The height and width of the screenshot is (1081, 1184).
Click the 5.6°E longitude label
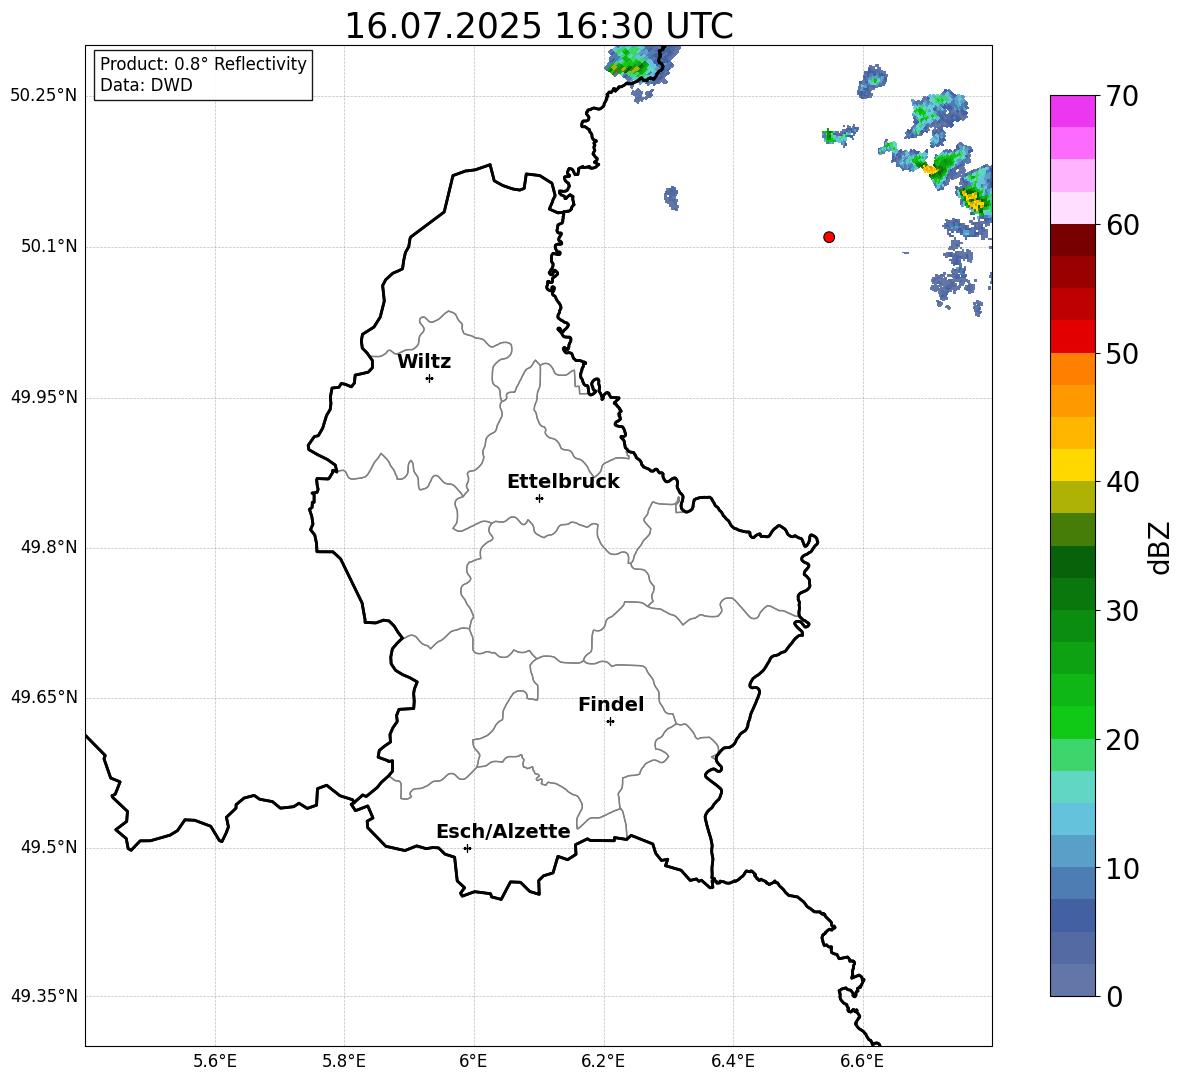[215, 1061]
